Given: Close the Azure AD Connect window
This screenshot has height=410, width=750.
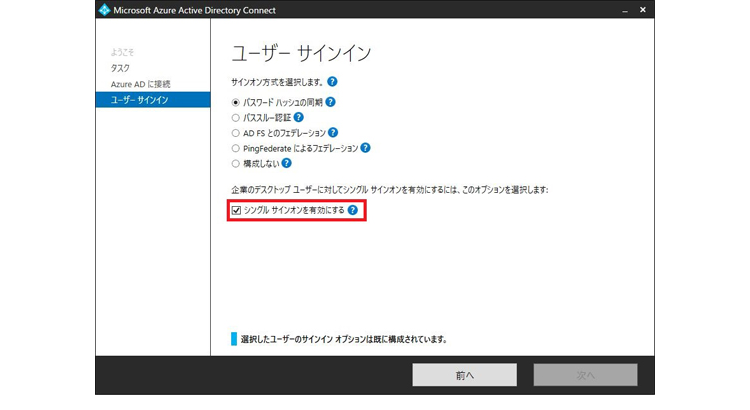Looking at the screenshot, I should click(x=643, y=10).
